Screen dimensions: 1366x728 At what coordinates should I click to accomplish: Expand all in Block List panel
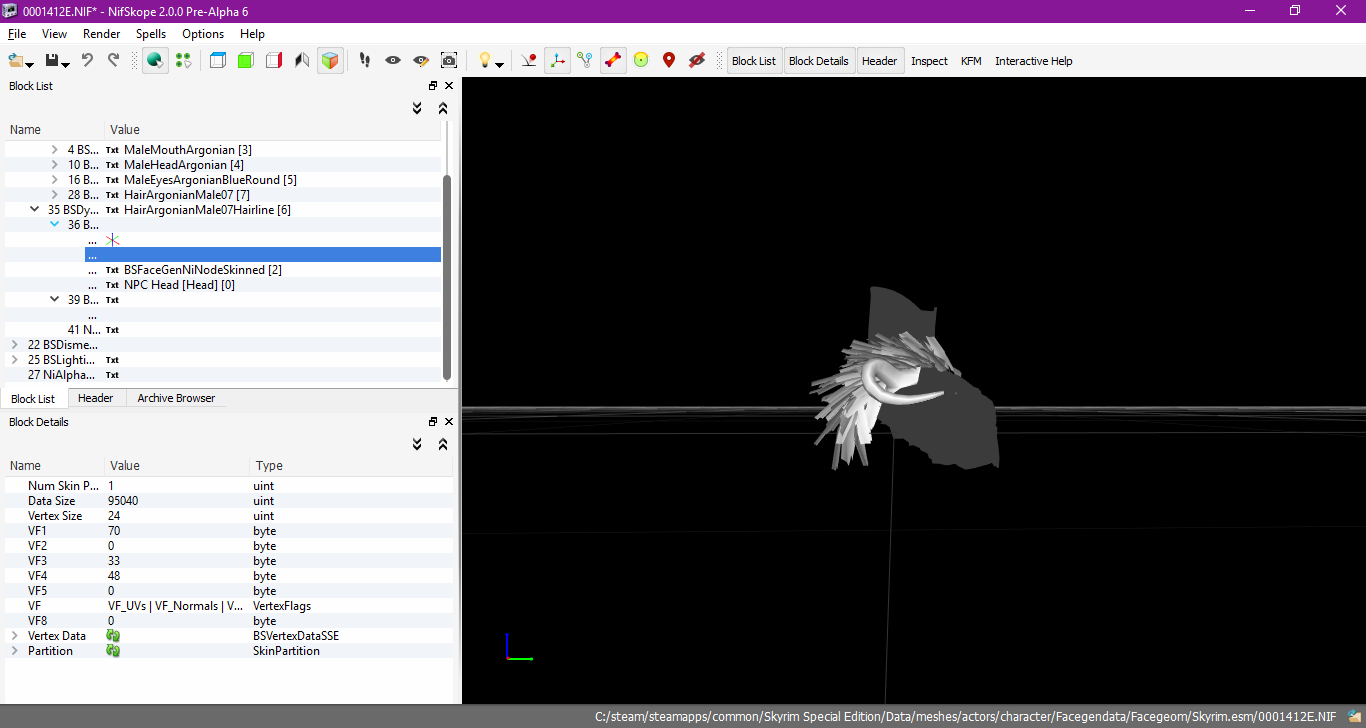[x=418, y=108]
